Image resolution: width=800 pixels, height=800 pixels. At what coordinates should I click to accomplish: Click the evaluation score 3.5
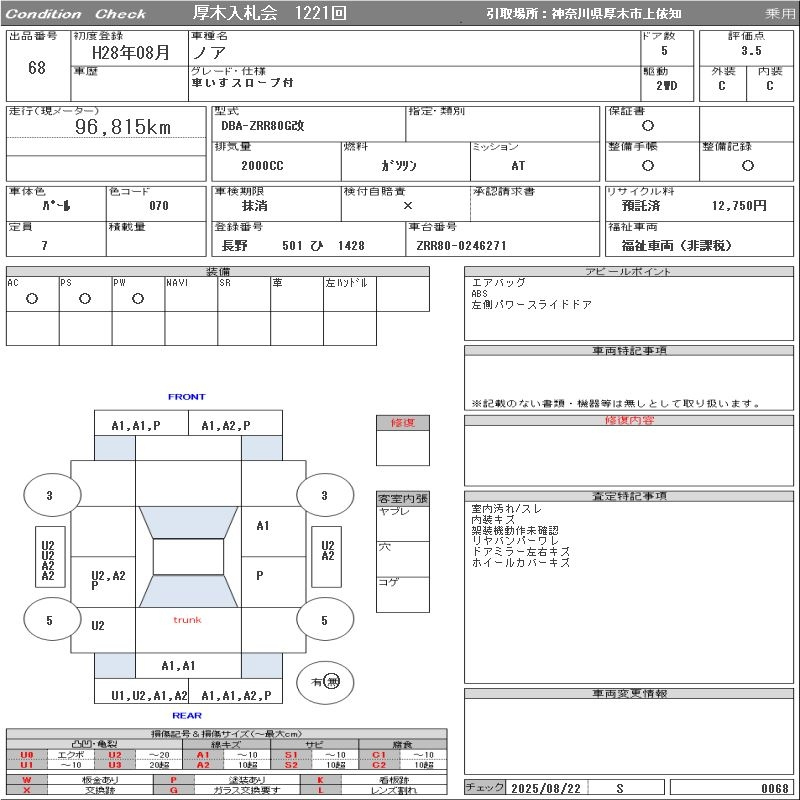751,51
